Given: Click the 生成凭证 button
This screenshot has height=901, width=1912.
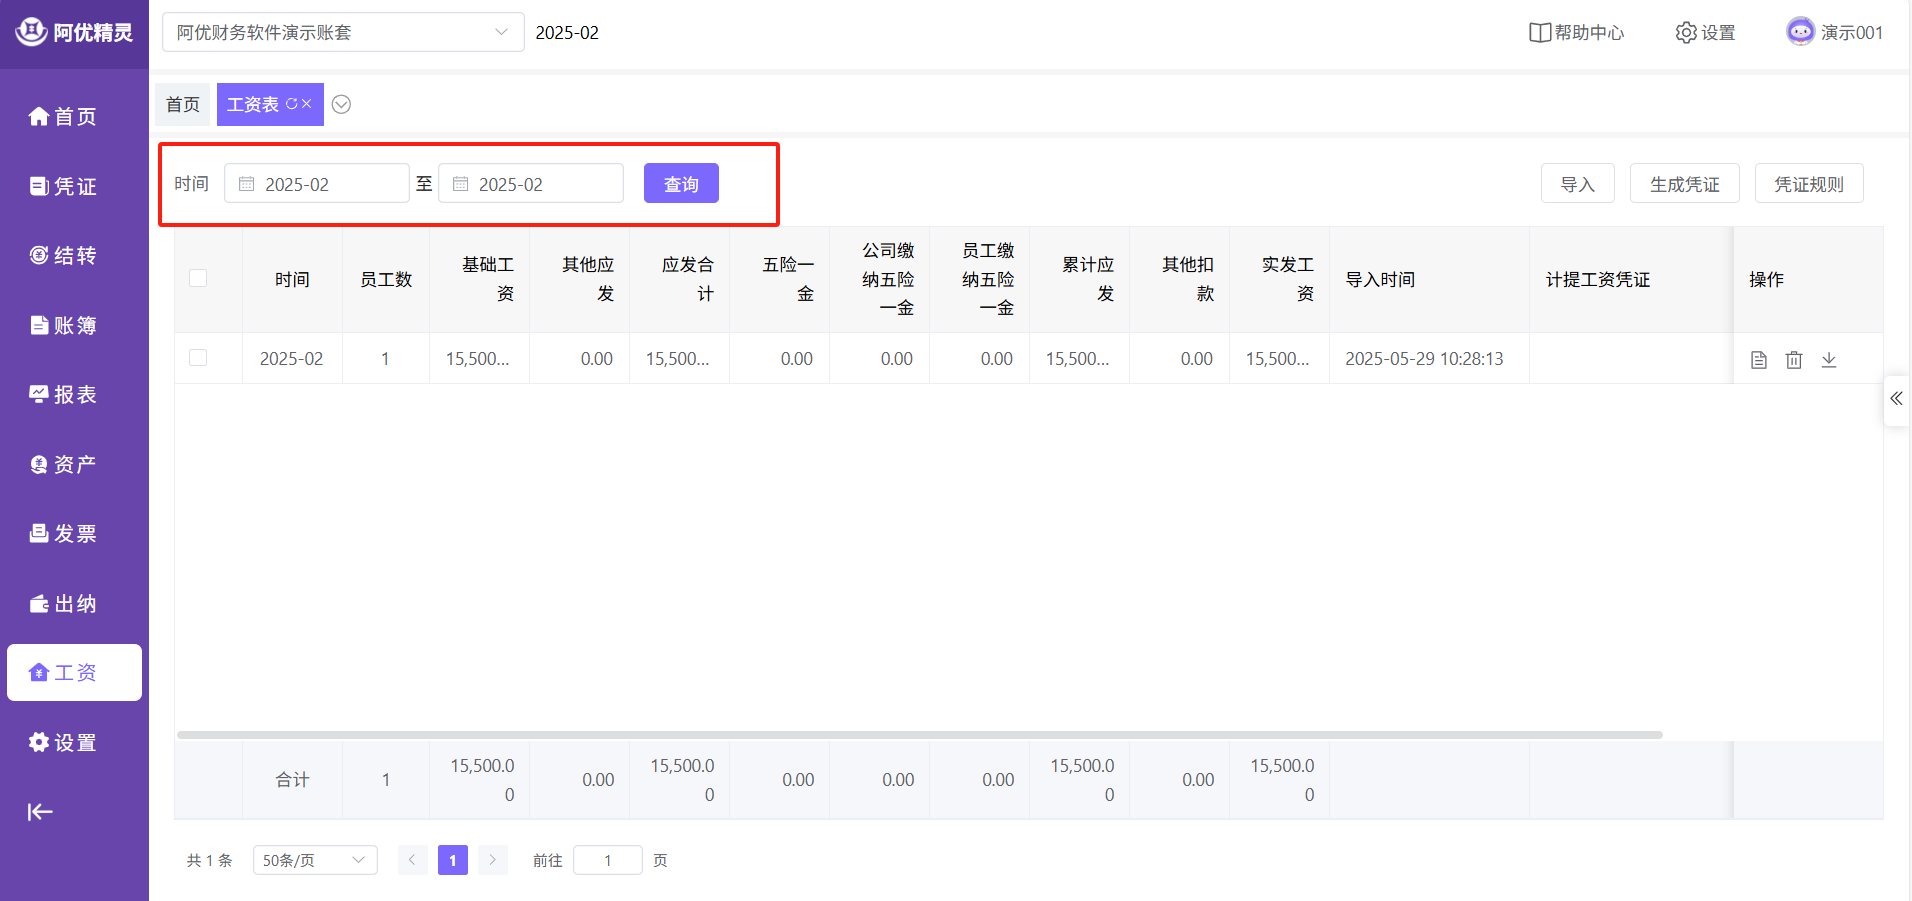Looking at the screenshot, I should [1684, 184].
